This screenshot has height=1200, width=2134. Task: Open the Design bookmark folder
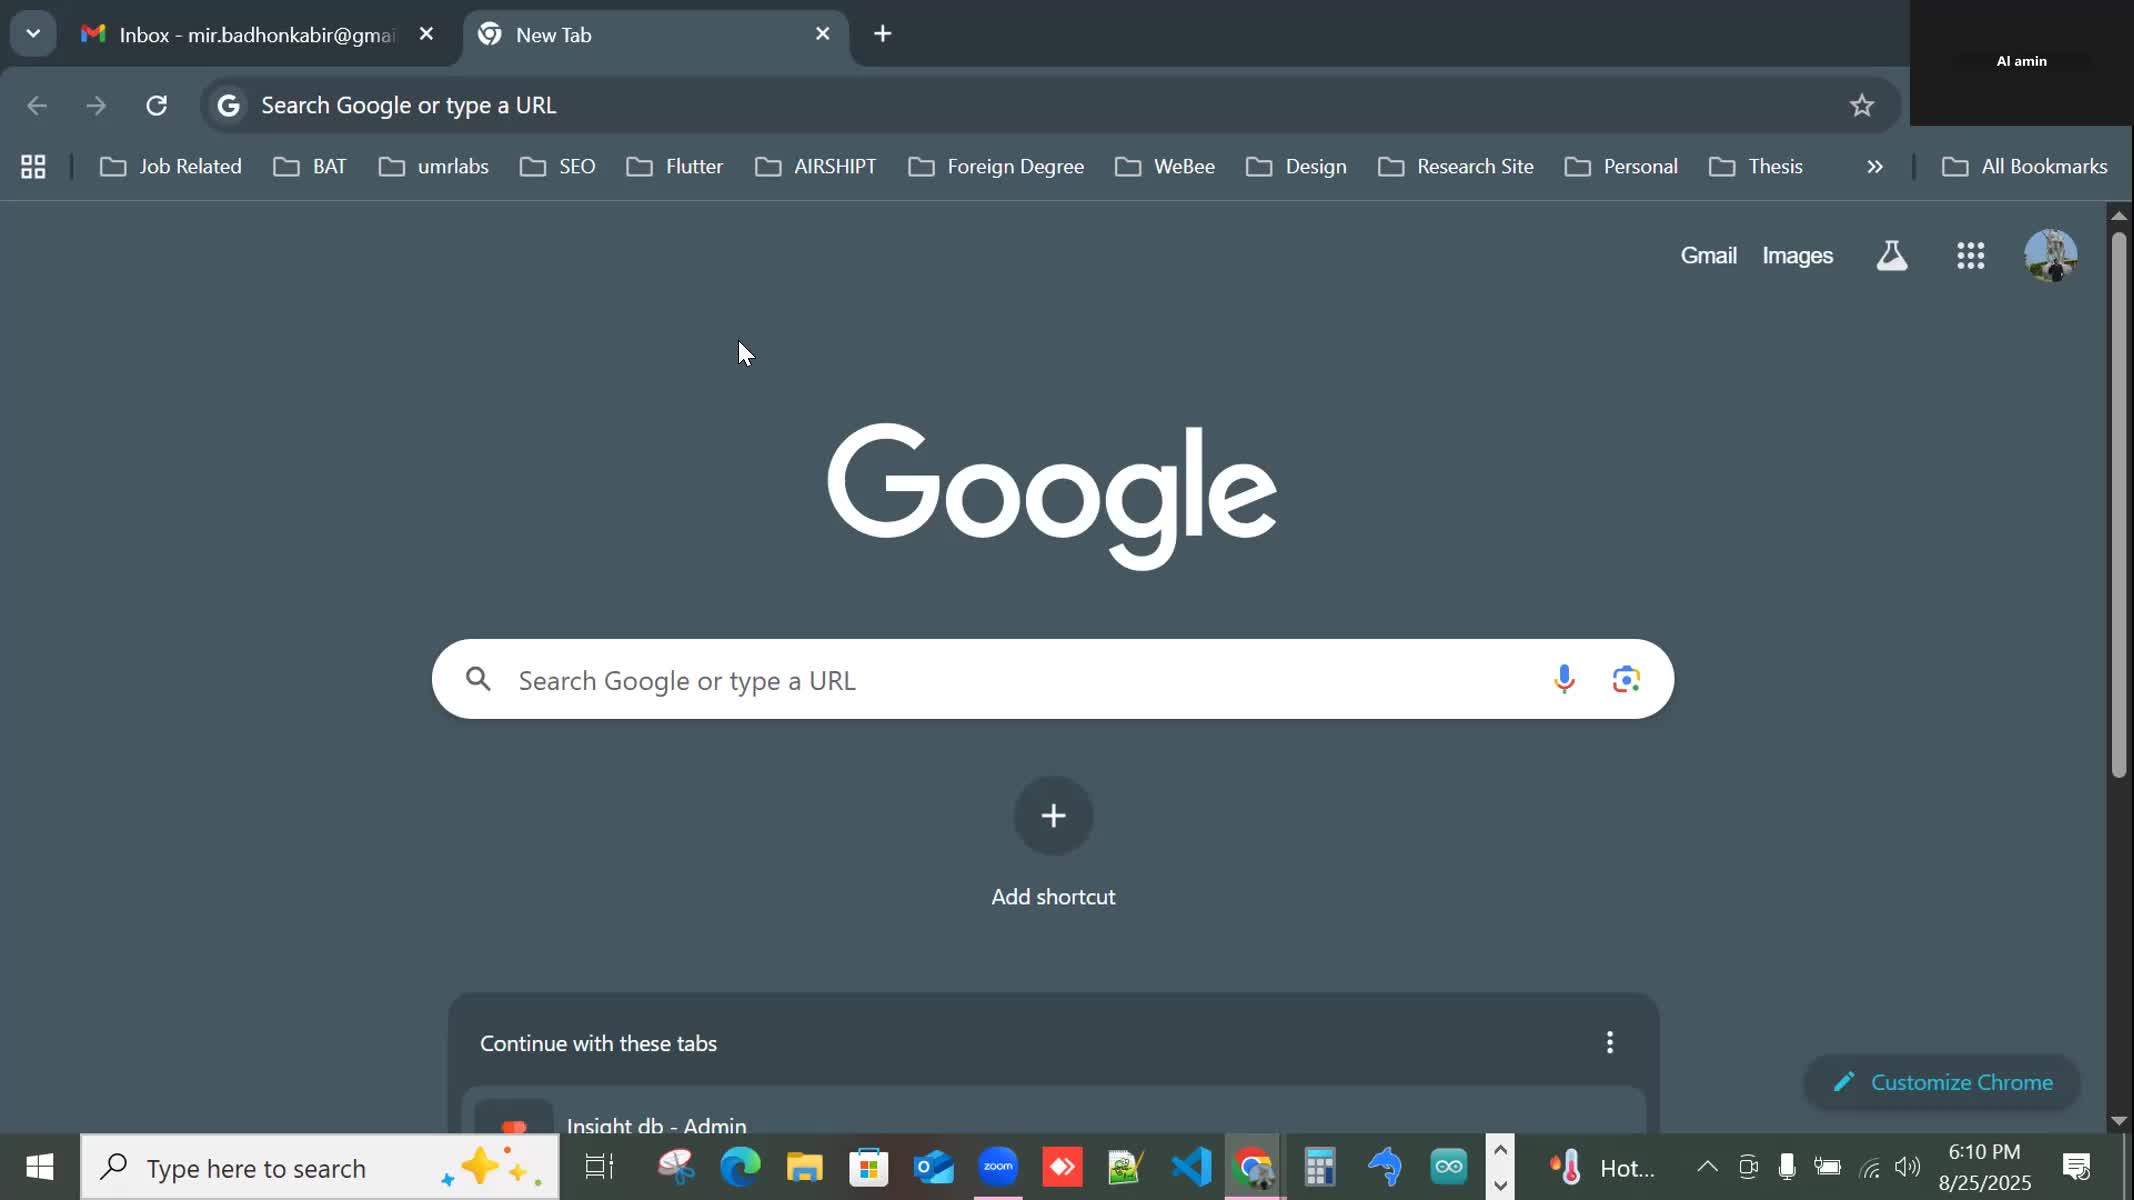click(x=1297, y=166)
